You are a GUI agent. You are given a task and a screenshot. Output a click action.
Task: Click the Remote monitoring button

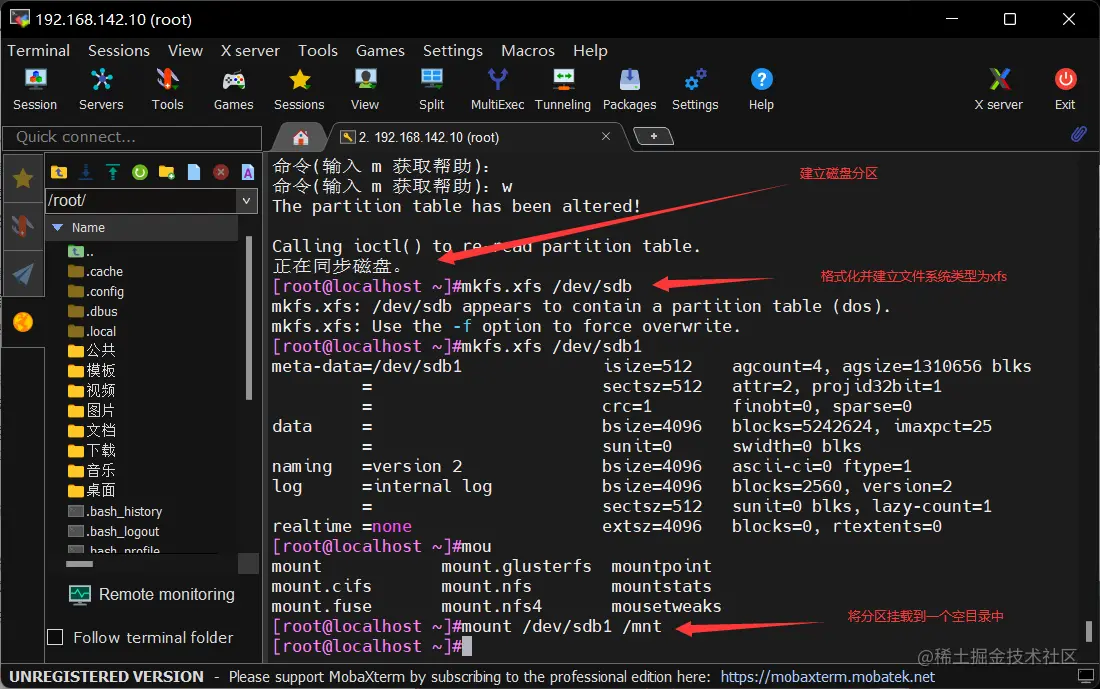[x=152, y=594]
